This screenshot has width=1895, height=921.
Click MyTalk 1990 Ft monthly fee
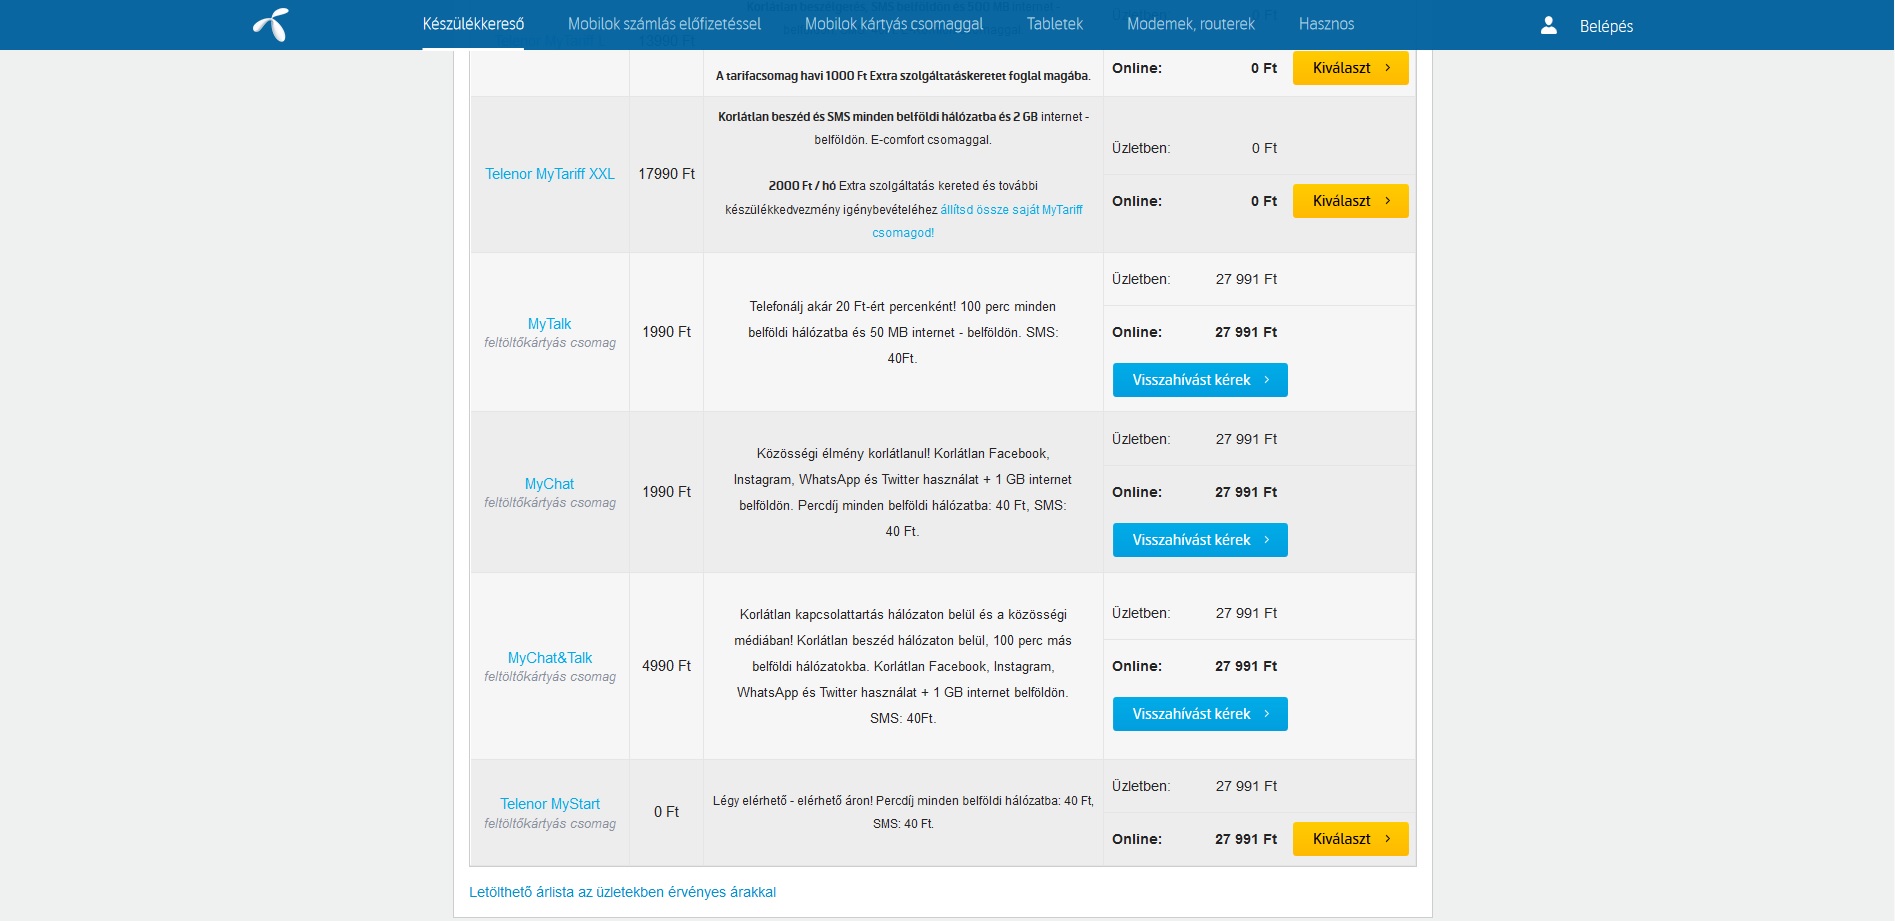click(x=666, y=332)
